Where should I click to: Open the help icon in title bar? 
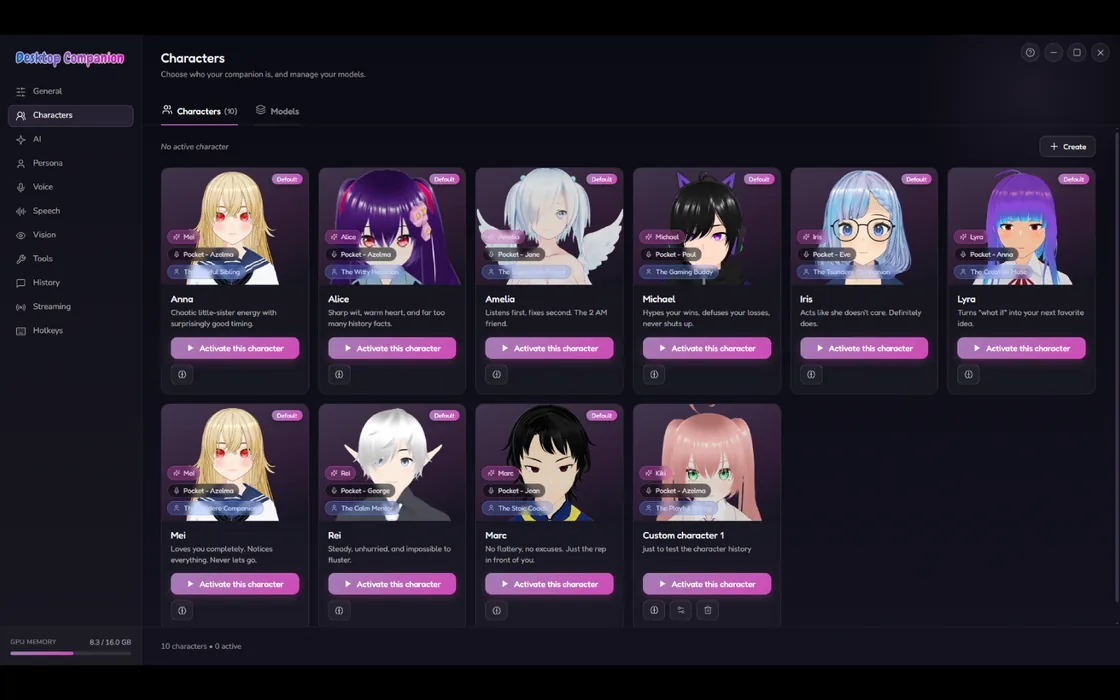tap(1029, 53)
